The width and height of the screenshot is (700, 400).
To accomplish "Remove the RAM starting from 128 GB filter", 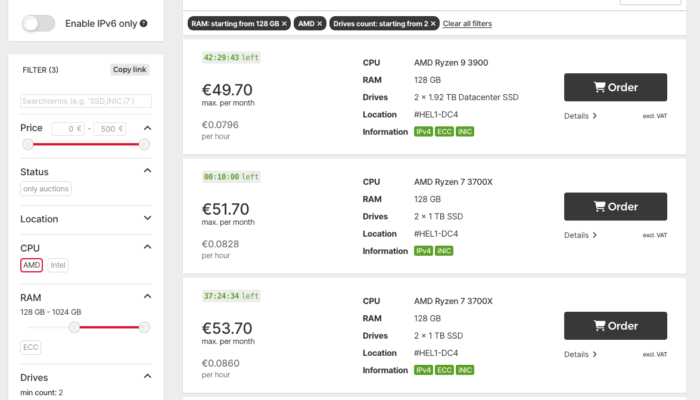I will tap(284, 23).
